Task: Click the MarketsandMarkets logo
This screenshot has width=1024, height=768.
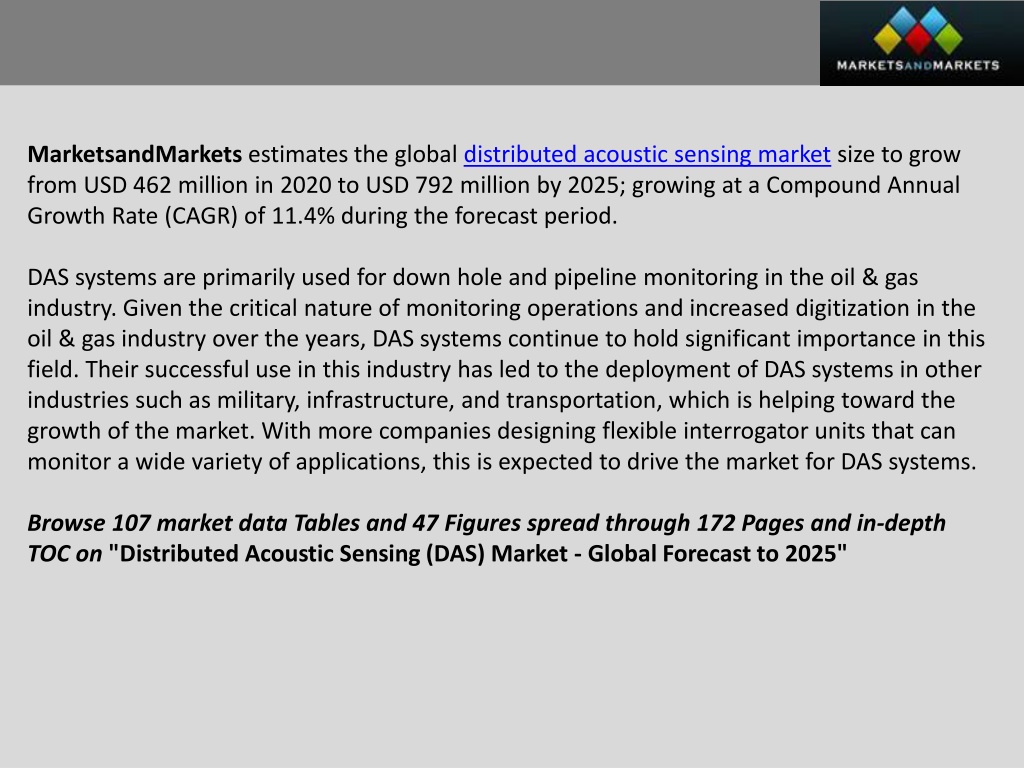Action: click(921, 43)
